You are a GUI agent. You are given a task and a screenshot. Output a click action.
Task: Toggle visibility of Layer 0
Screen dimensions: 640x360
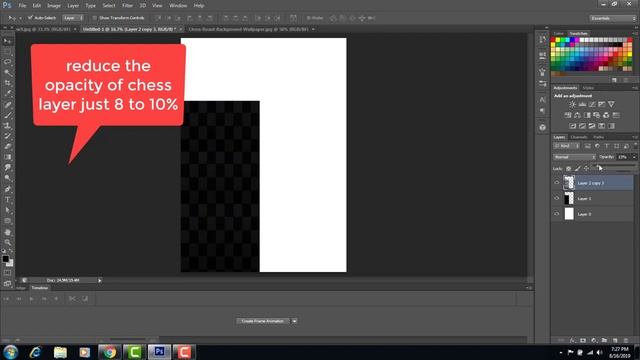(556, 214)
